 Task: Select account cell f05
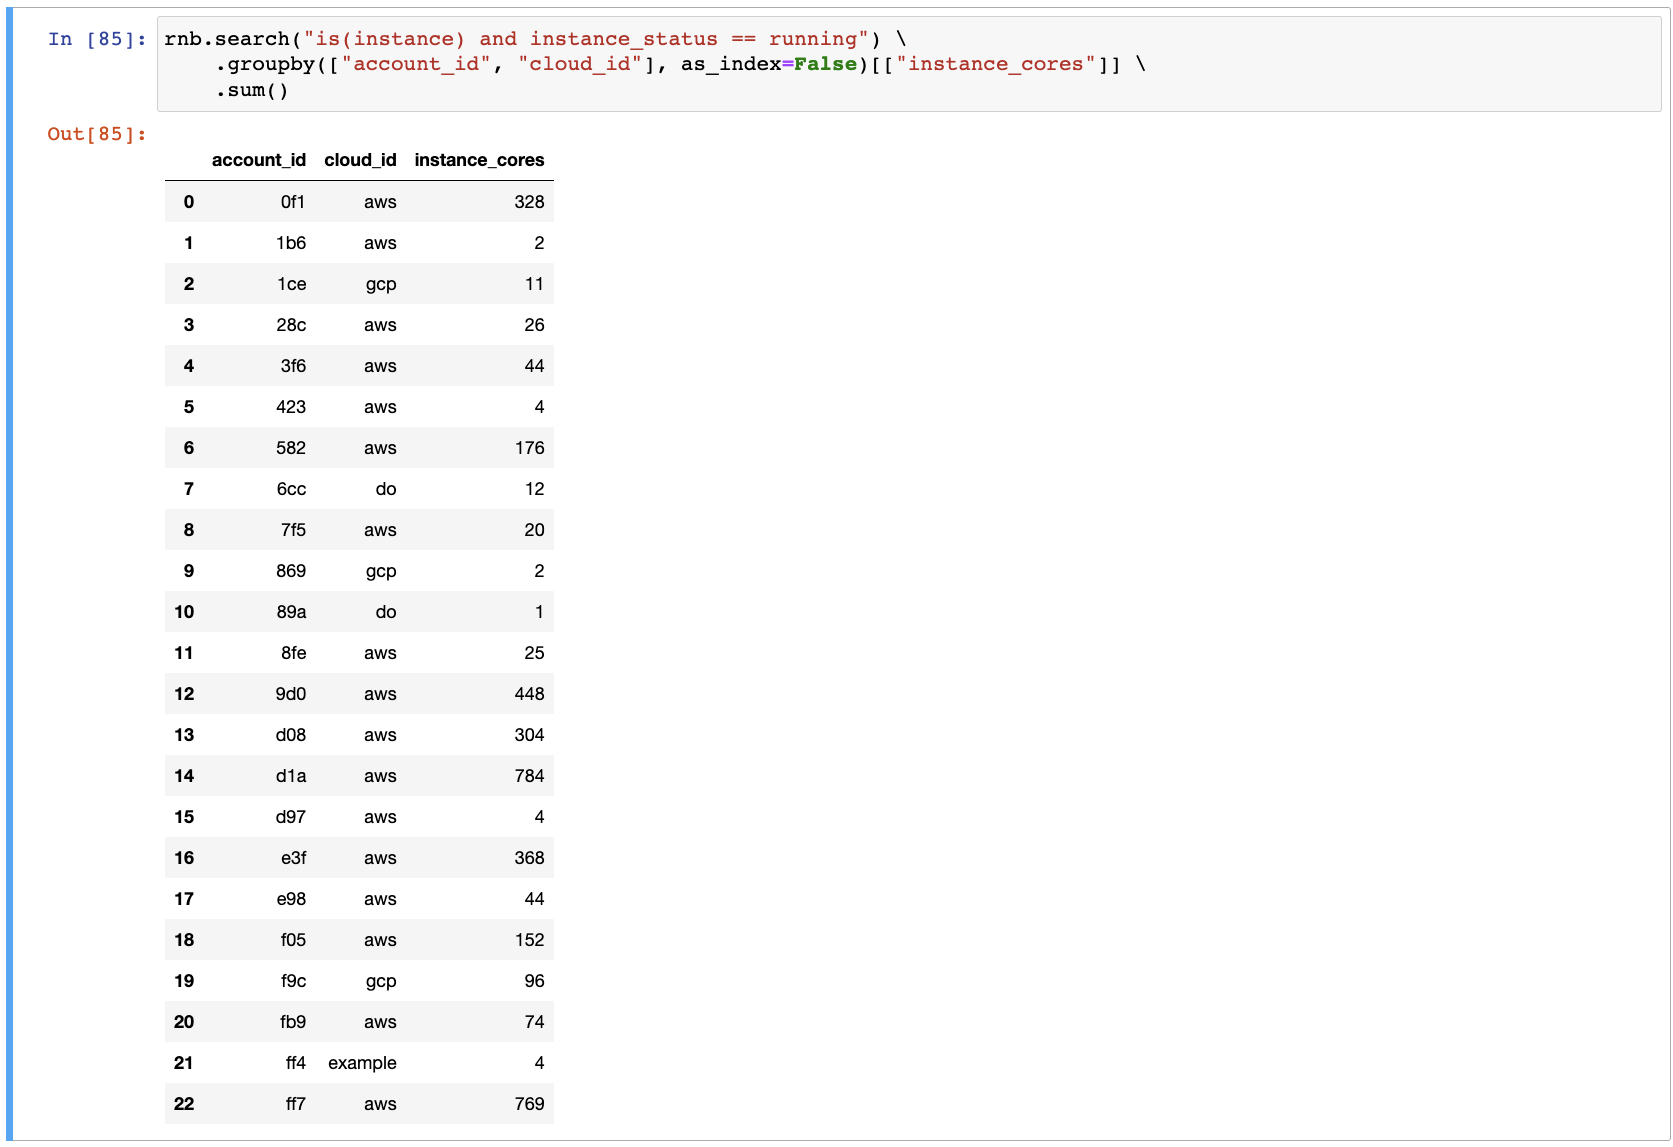point(293,940)
